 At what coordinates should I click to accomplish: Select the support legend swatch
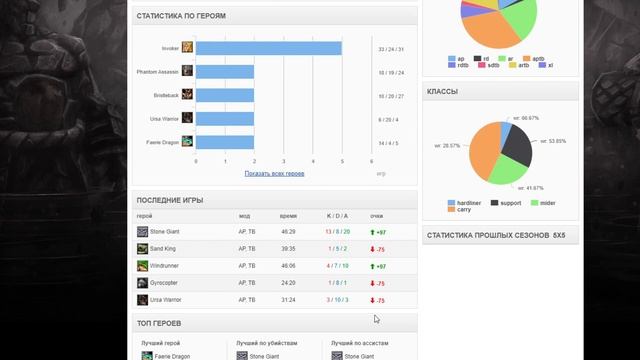click(x=494, y=203)
